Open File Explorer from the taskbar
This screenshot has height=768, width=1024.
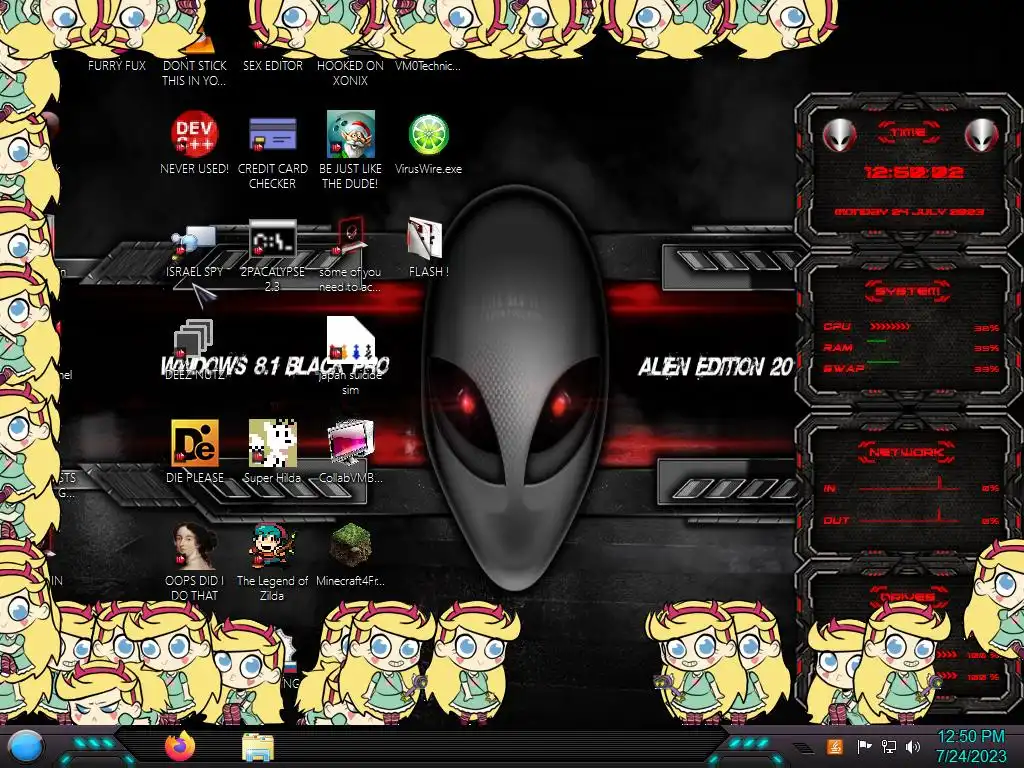[257, 748]
